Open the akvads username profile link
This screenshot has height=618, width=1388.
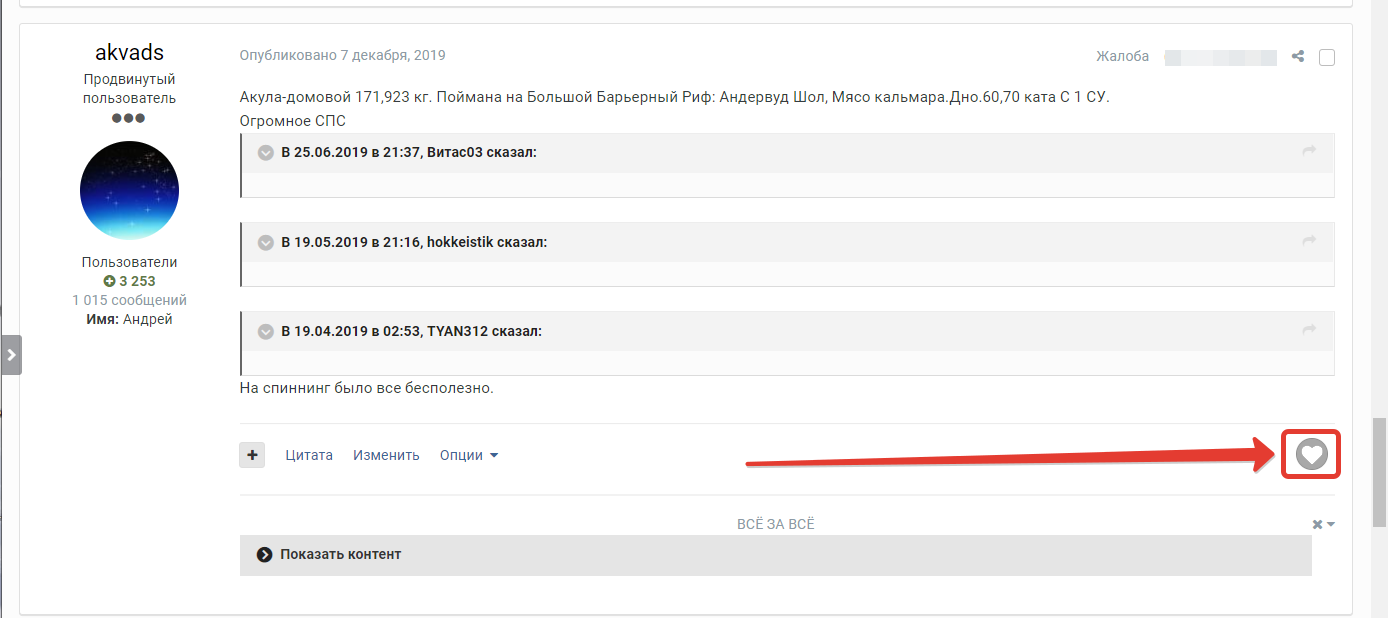point(129,52)
